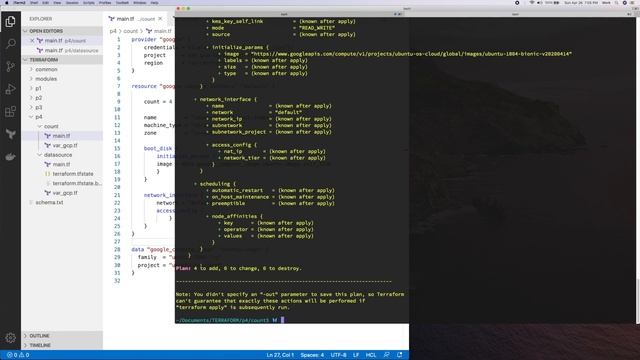Close main.tf p4/count in Open Editors
The width and height of the screenshot is (640, 360).
(32, 41)
